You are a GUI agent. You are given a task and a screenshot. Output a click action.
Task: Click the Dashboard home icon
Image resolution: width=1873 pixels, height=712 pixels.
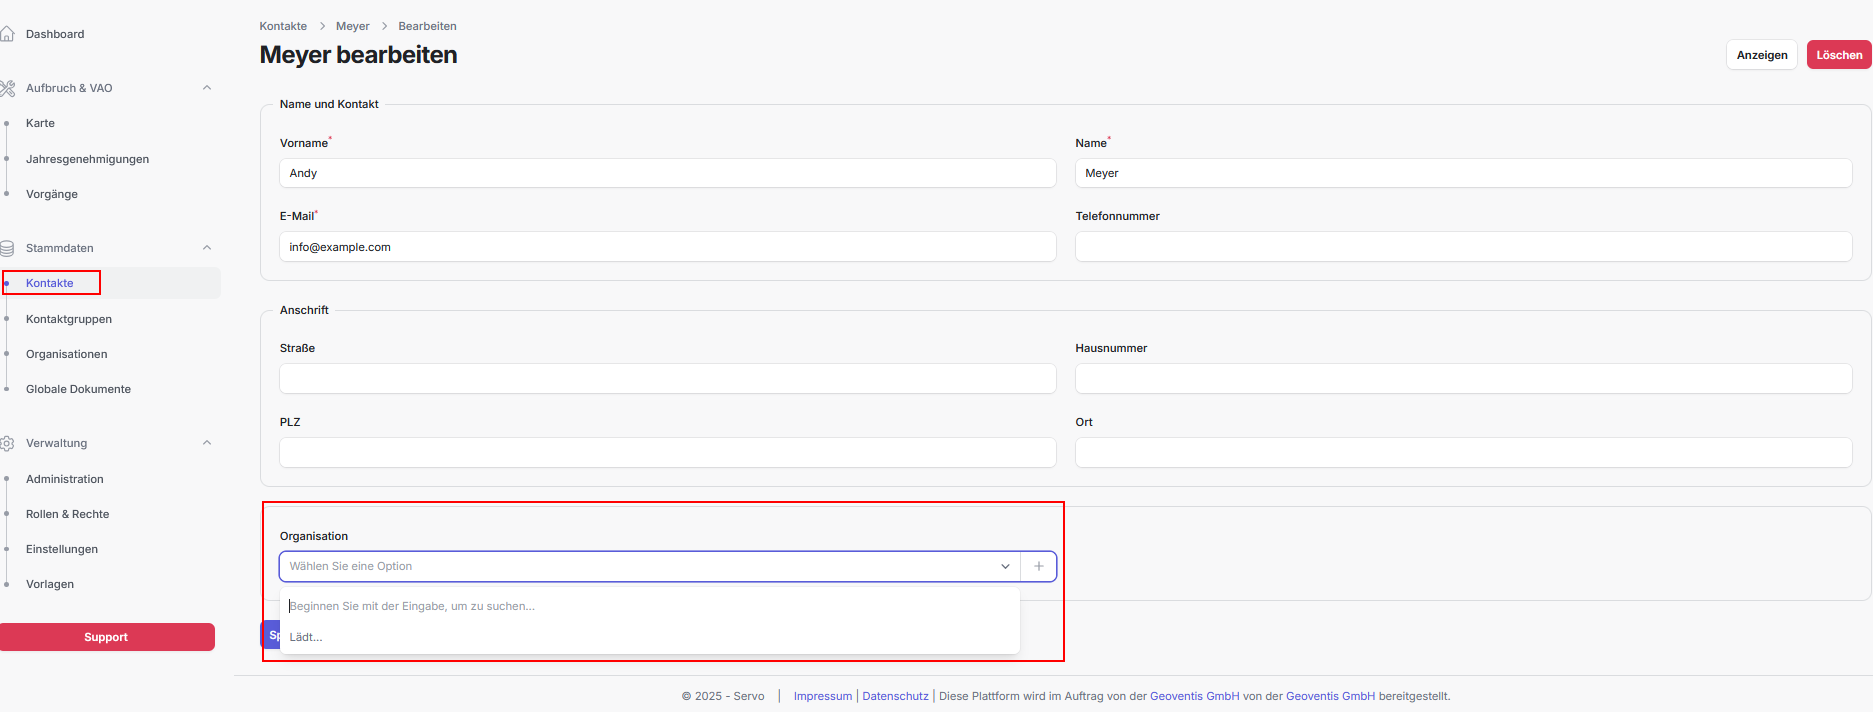7,34
